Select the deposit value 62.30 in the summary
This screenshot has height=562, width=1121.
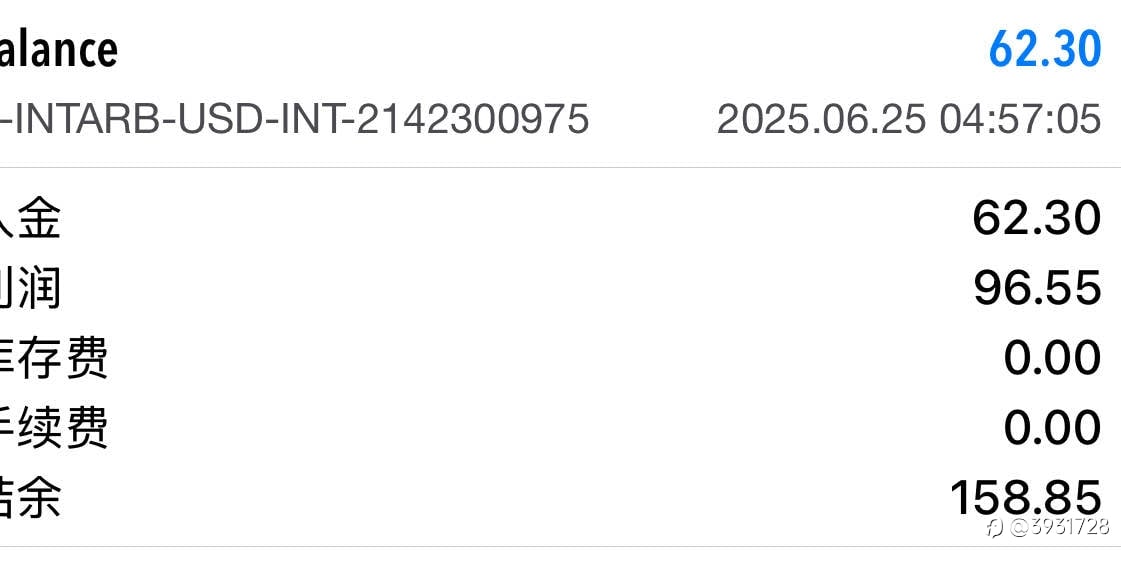[x=1037, y=218]
